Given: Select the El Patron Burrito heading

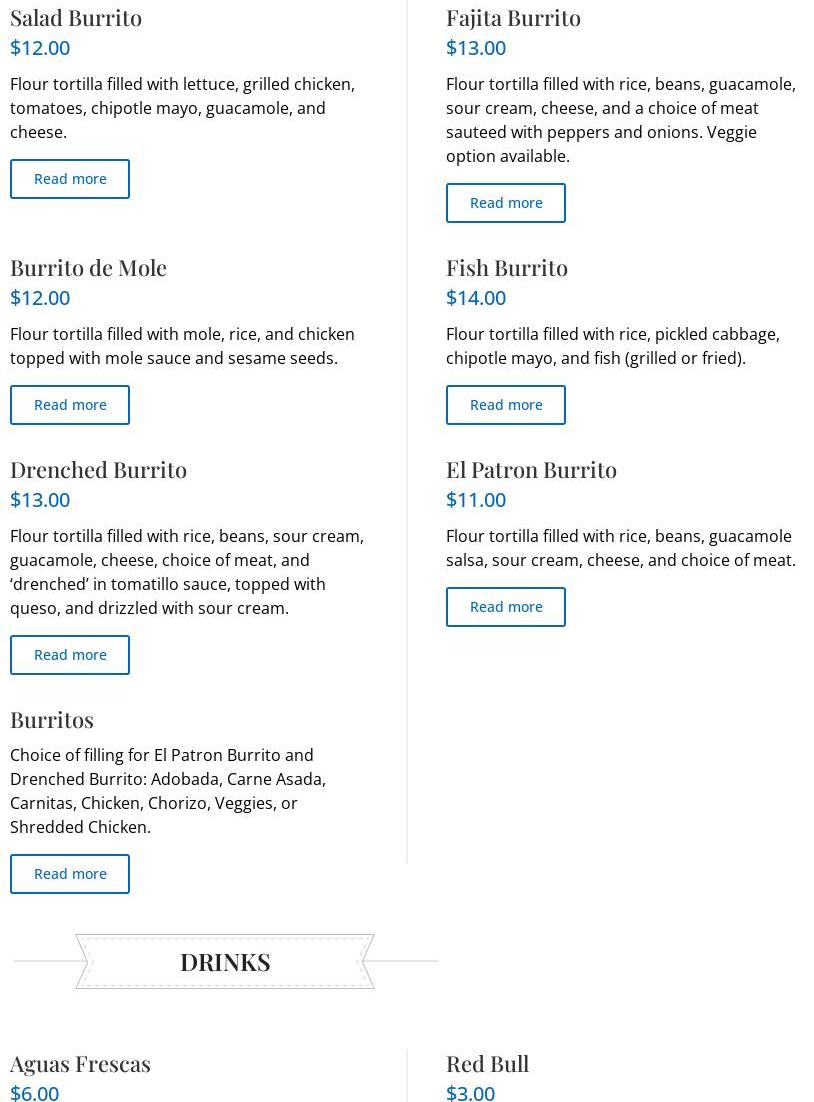Looking at the screenshot, I should click(x=531, y=469).
